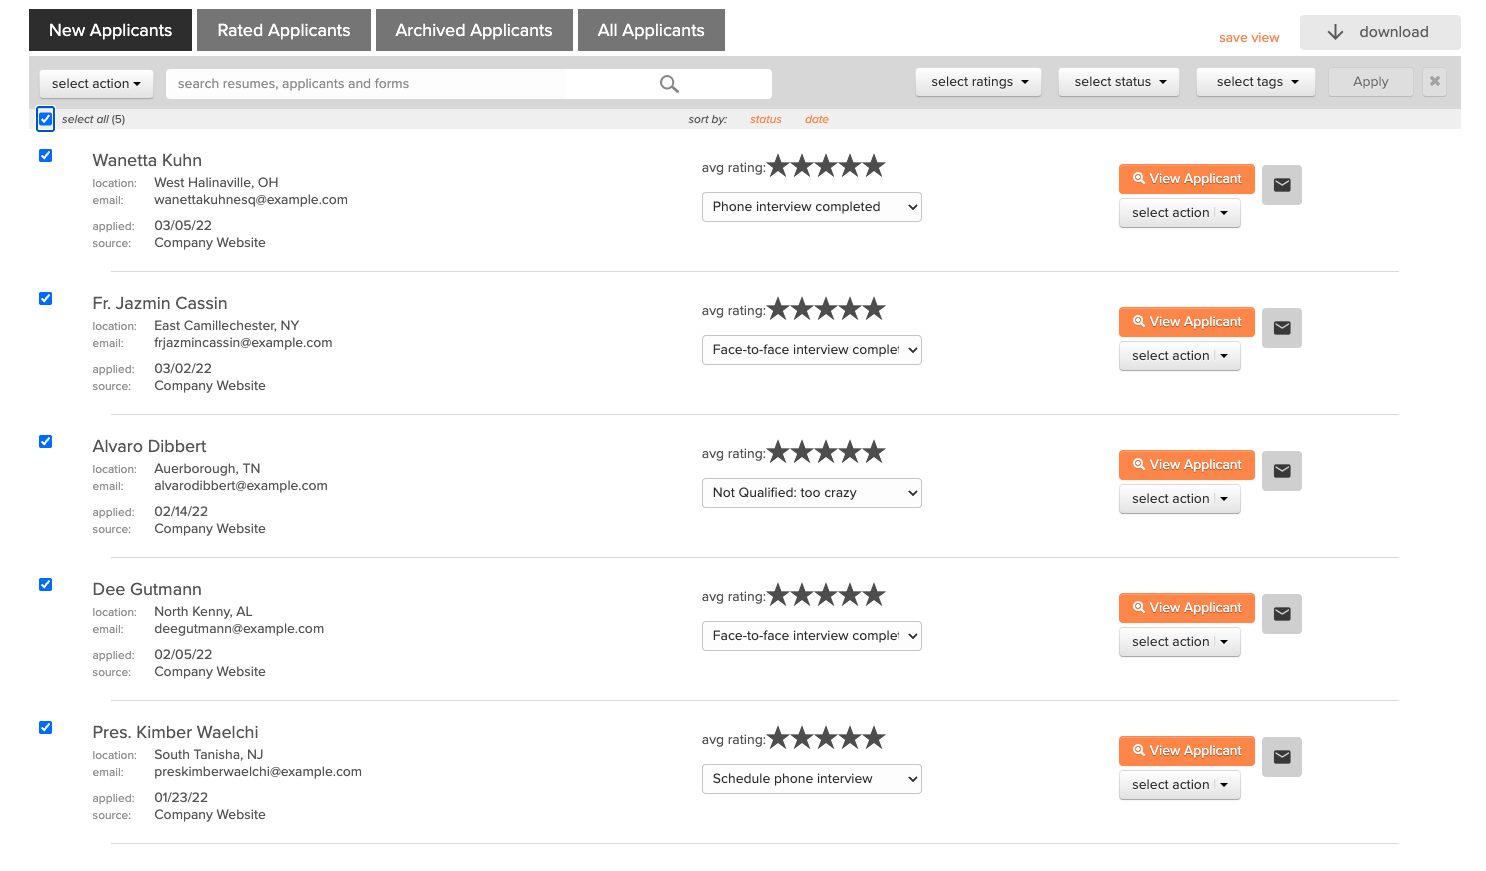Image resolution: width=1486 pixels, height=871 pixels.
Task: Sort applicants by status
Action: (766, 119)
